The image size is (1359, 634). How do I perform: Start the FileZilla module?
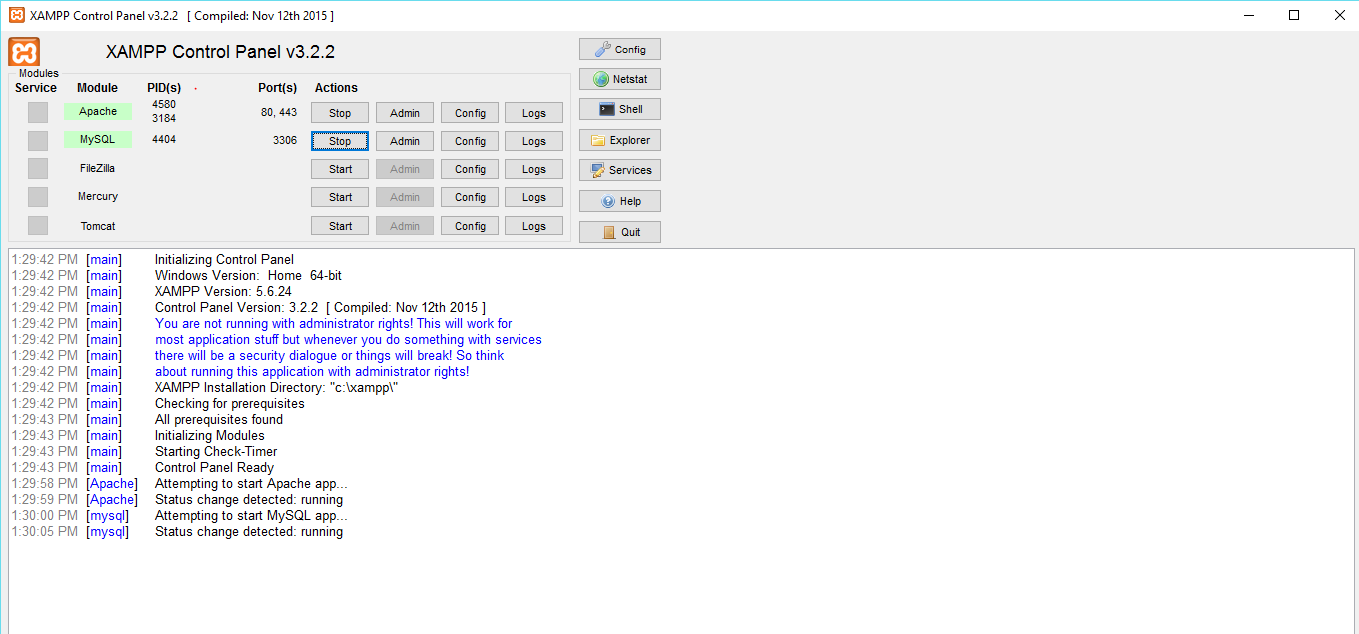339,168
